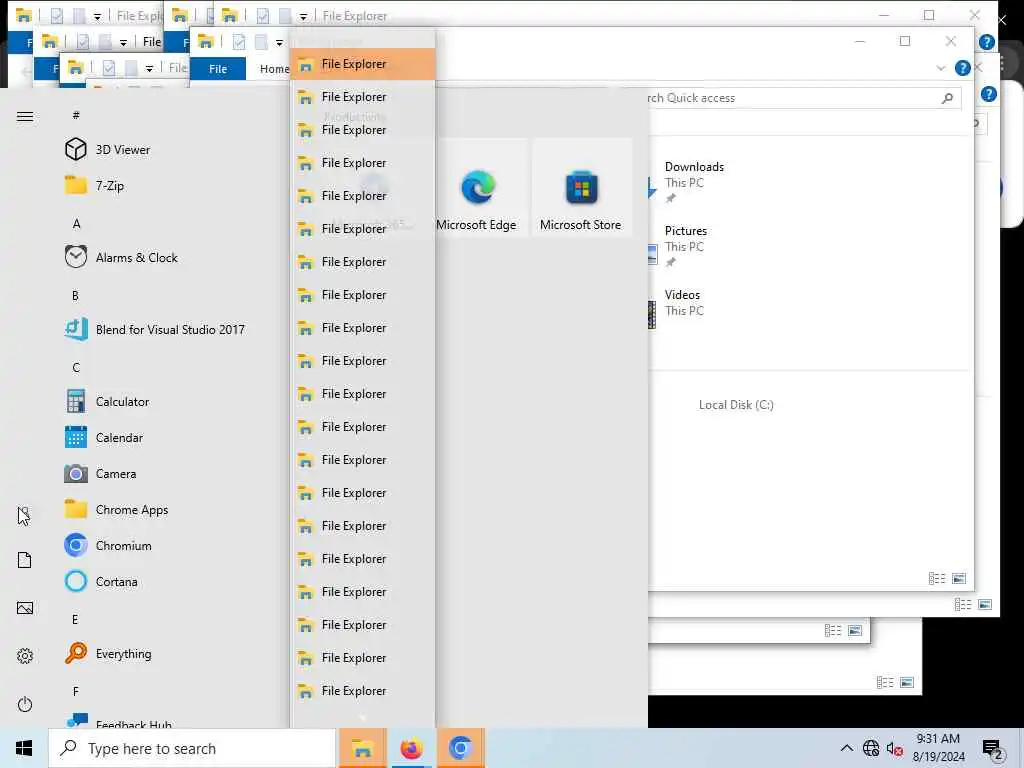
Task: Click the search magnifier in Quick access box
Action: [948, 98]
